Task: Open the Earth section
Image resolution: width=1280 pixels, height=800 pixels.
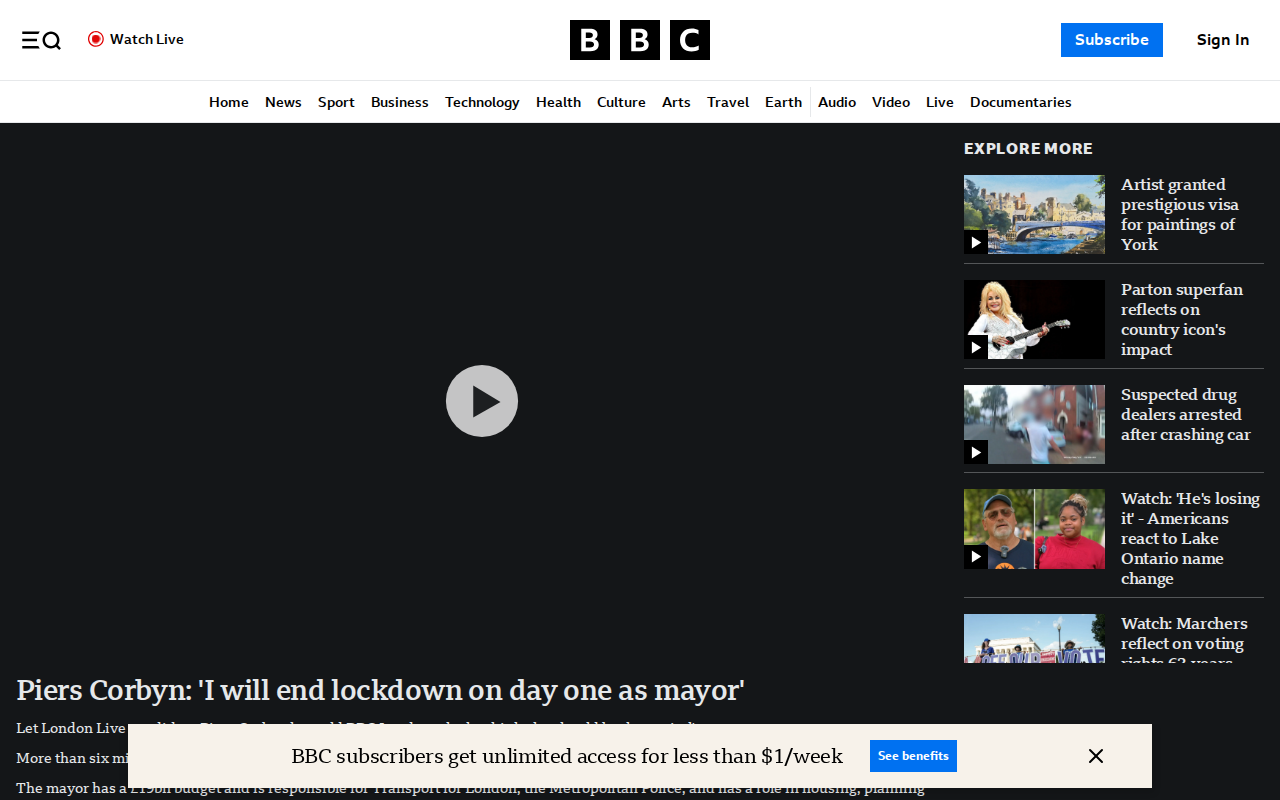Action: (783, 102)
